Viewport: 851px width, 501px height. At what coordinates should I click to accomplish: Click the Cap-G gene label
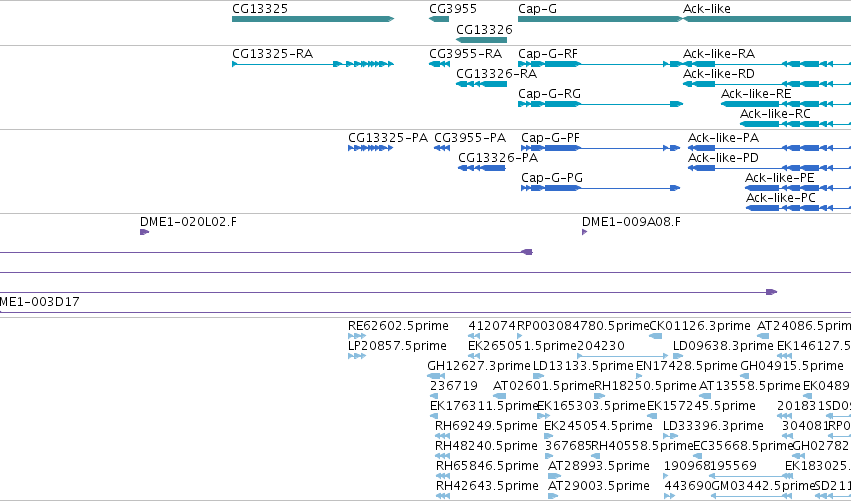point(537,9)
